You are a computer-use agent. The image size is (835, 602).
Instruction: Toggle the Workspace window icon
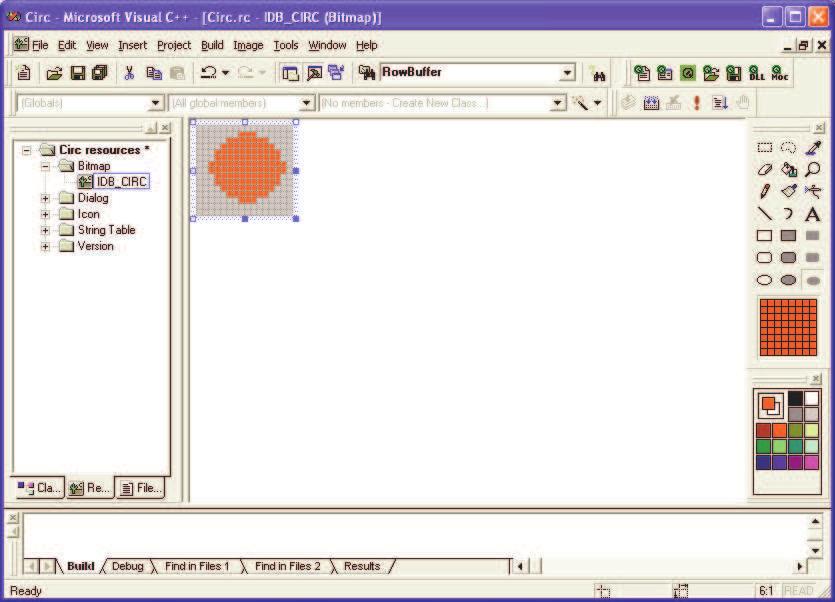(290, 72)
